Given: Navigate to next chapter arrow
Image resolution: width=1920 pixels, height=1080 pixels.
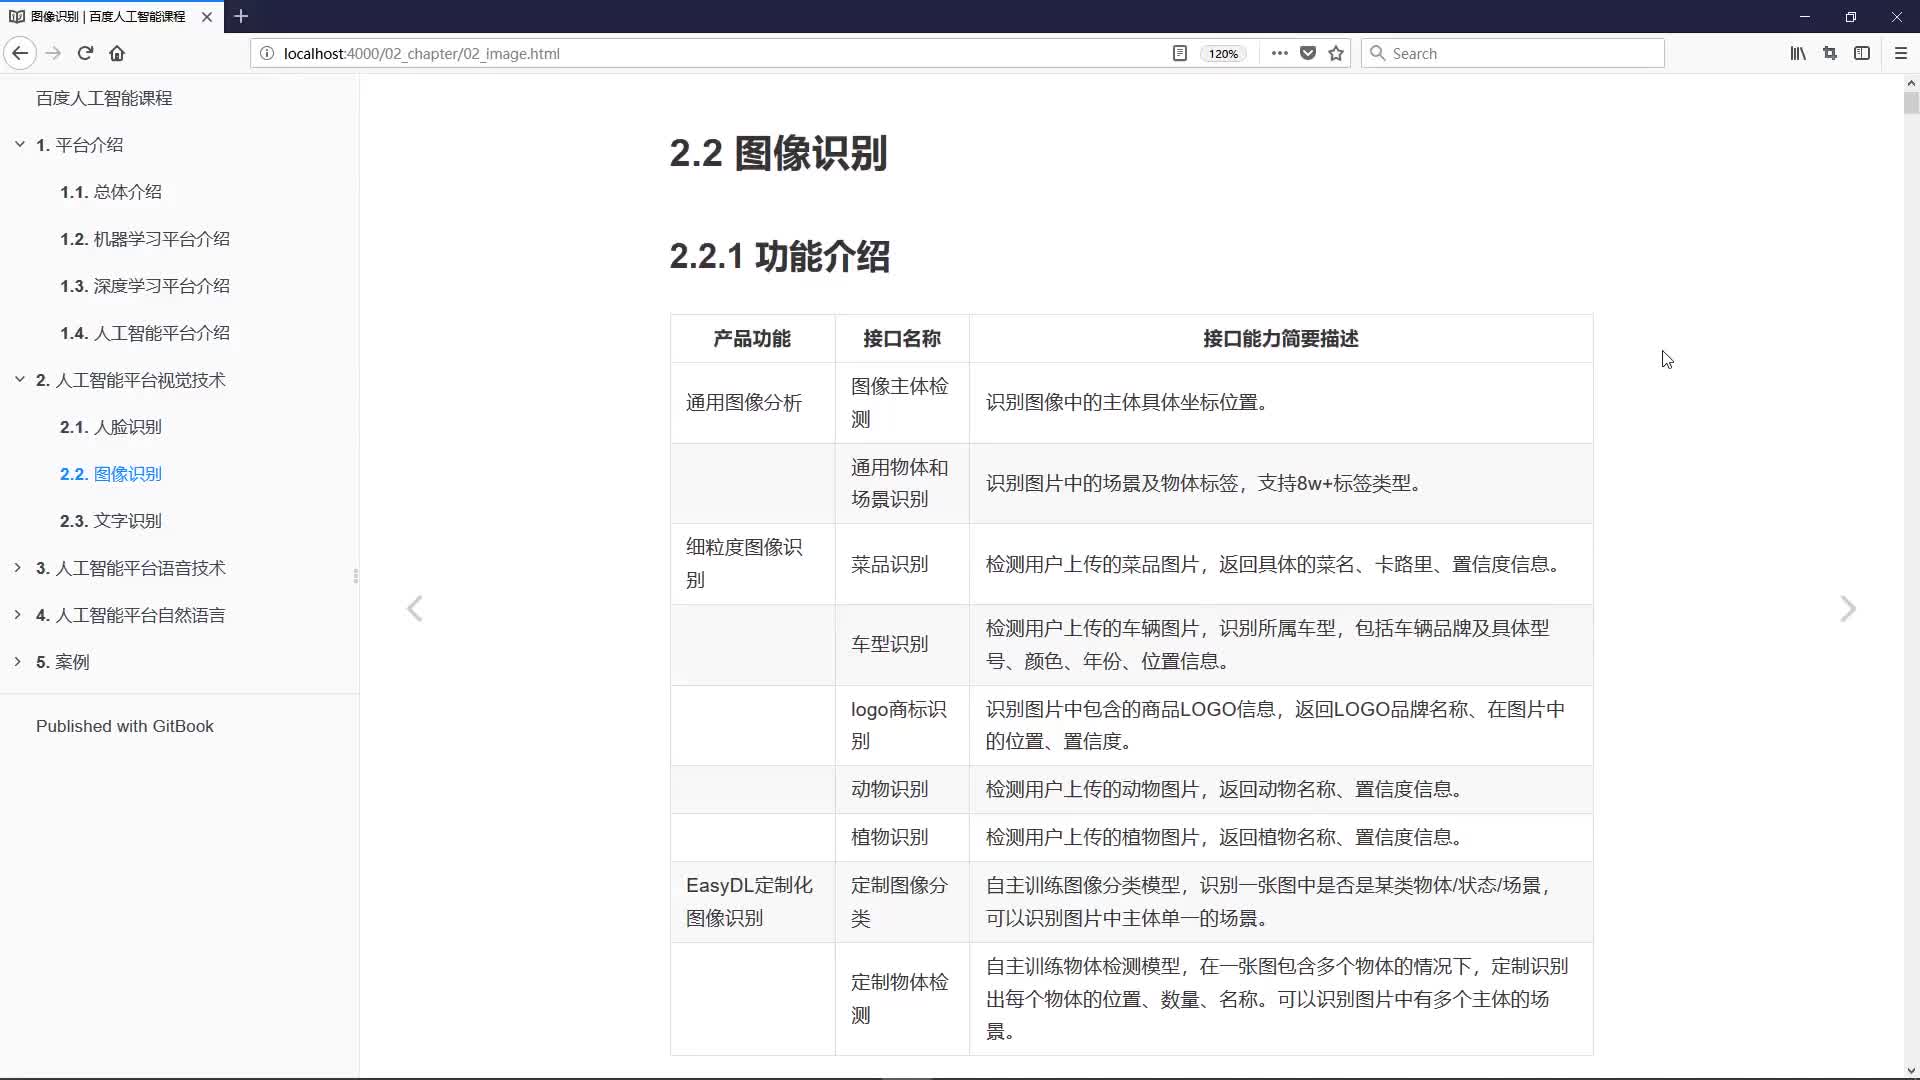Looking at the screenshot, I should click(1848, 609).
